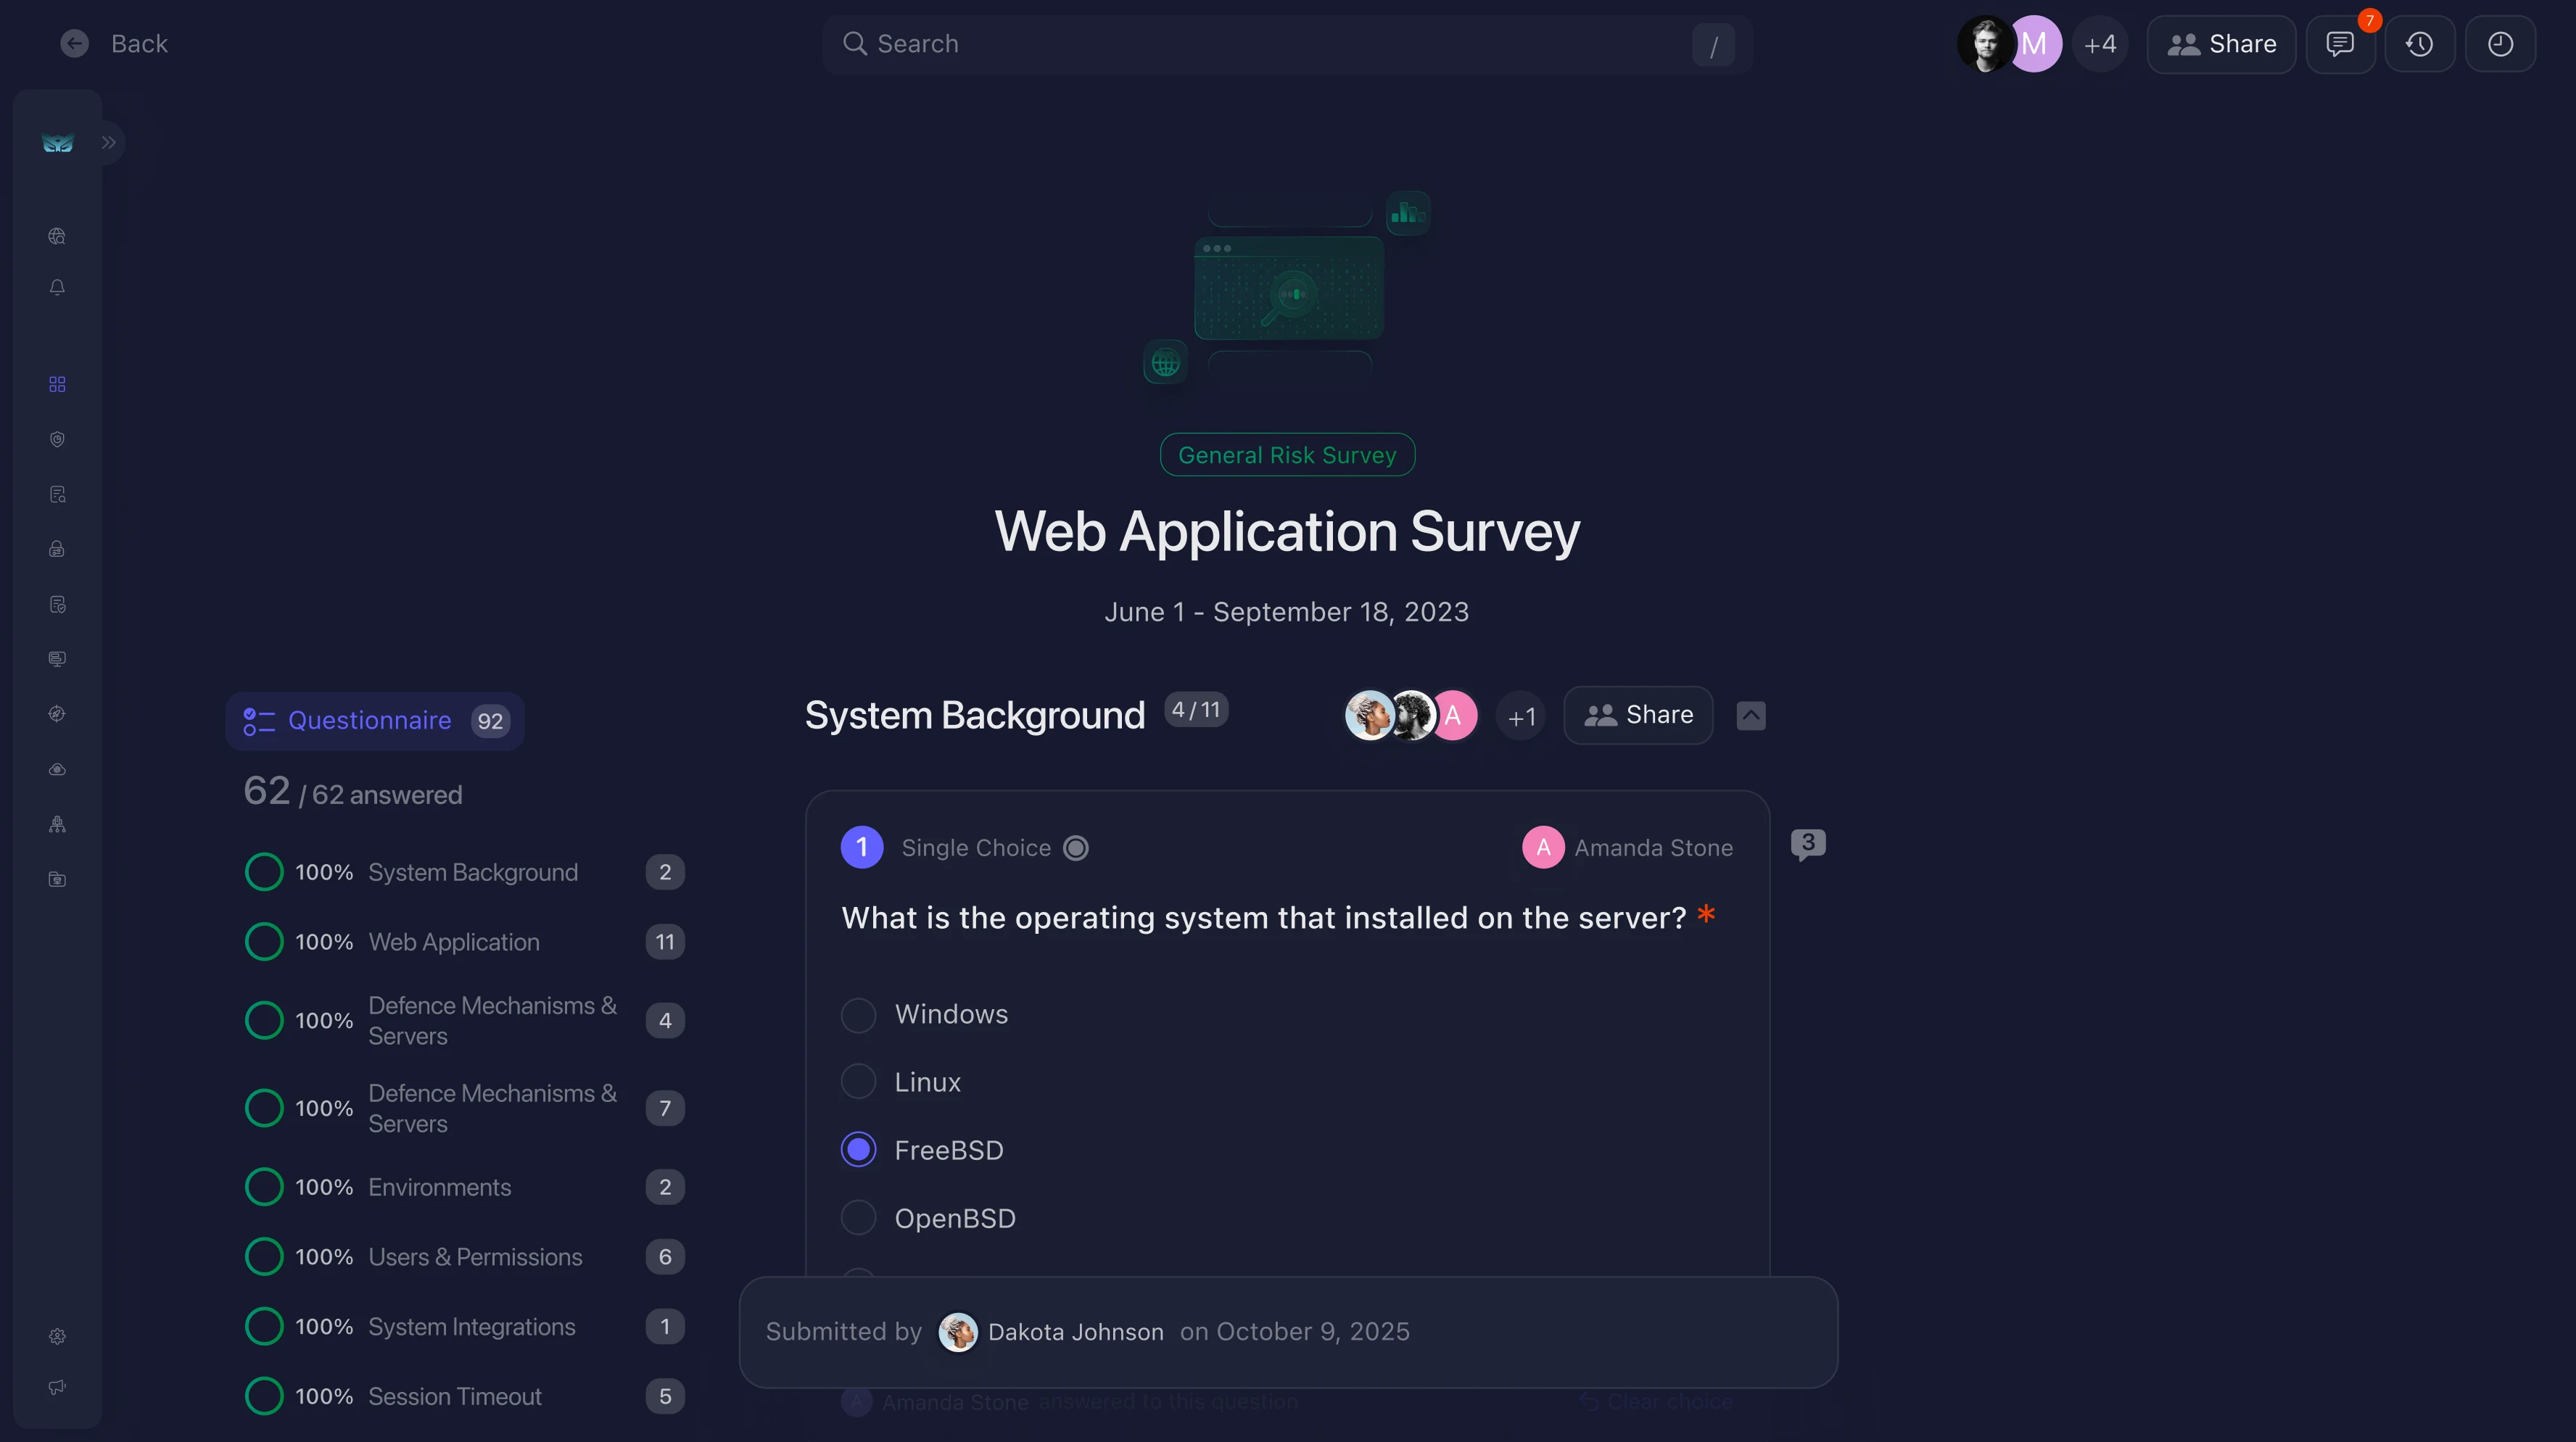The width and height of the screenshot is (2576, 1442).
Task: Collapse the System Background section
Action: pyautogui.click(x=1751, y=715)
